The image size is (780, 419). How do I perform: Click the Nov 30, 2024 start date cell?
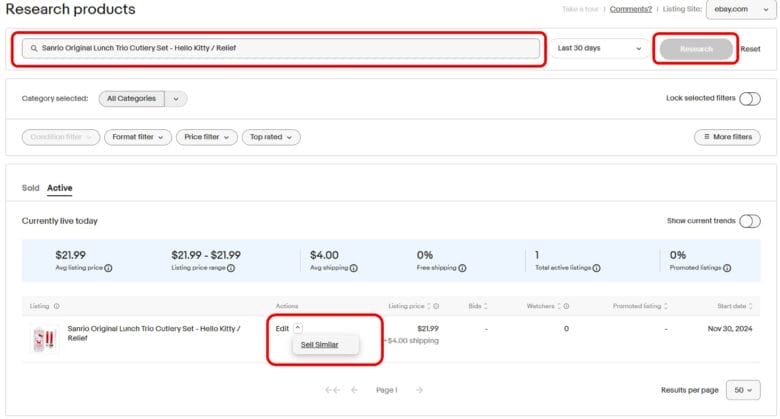(x=730, y=328)
